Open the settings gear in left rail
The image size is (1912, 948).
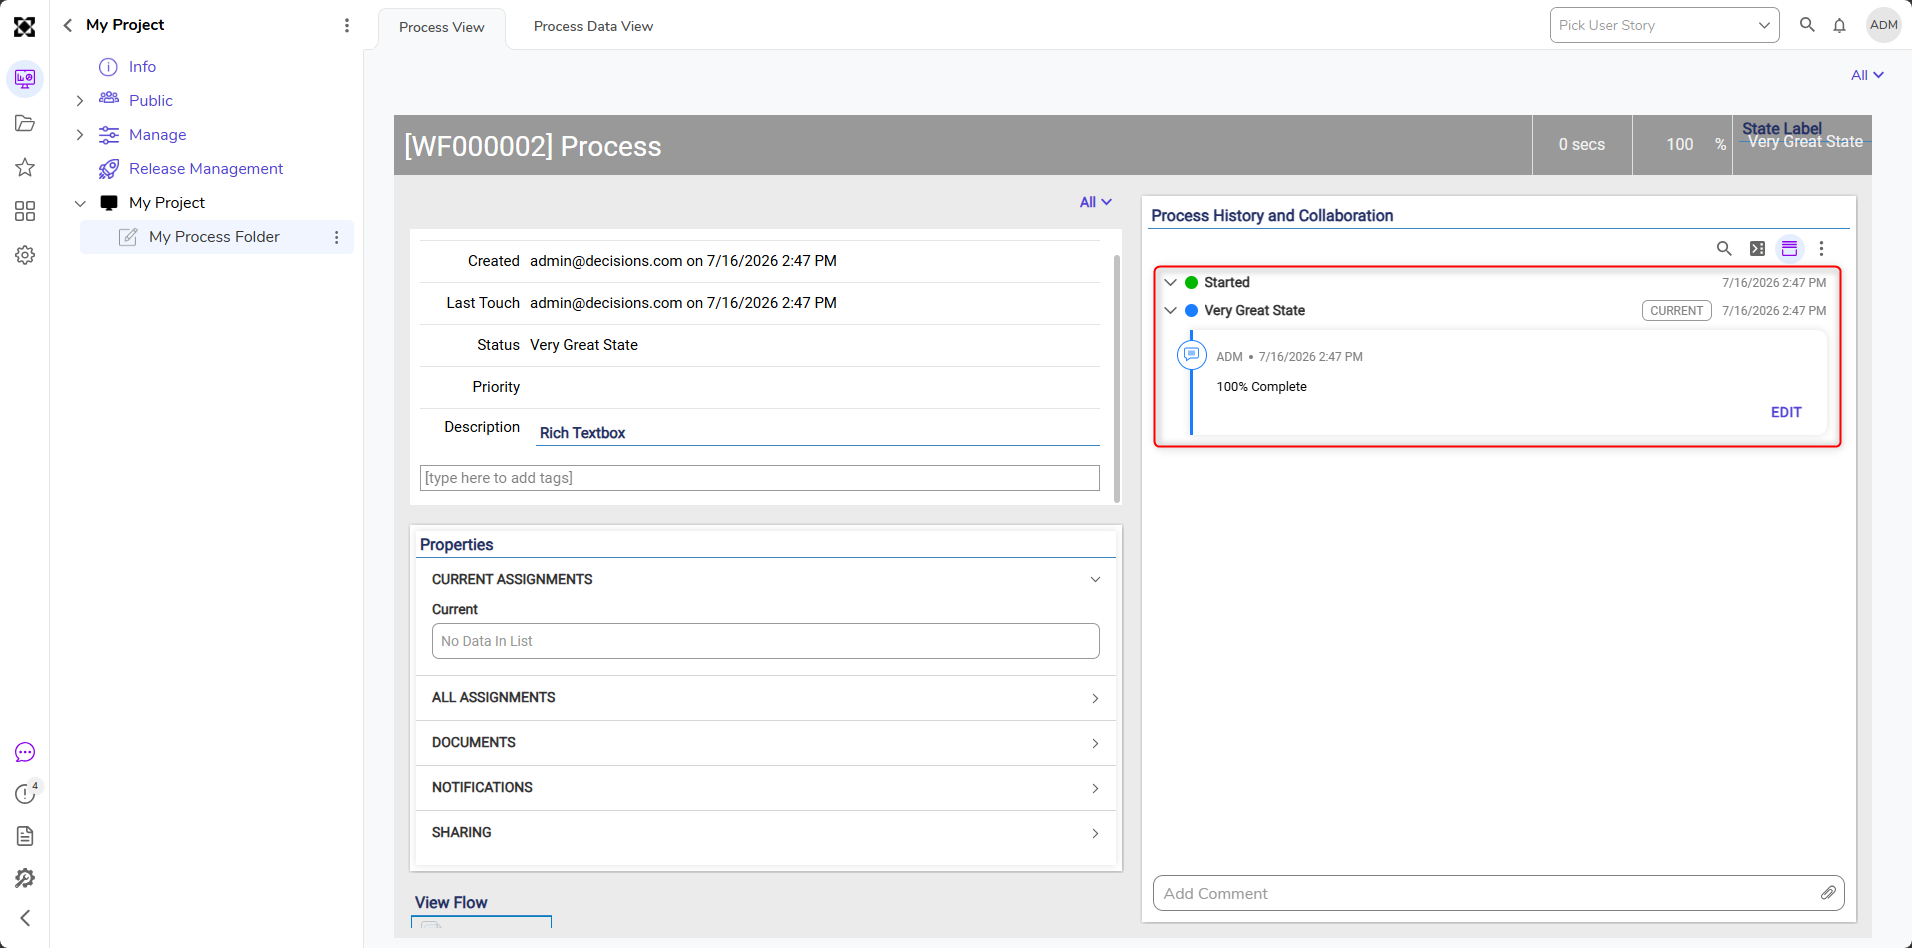coord(25,255)
